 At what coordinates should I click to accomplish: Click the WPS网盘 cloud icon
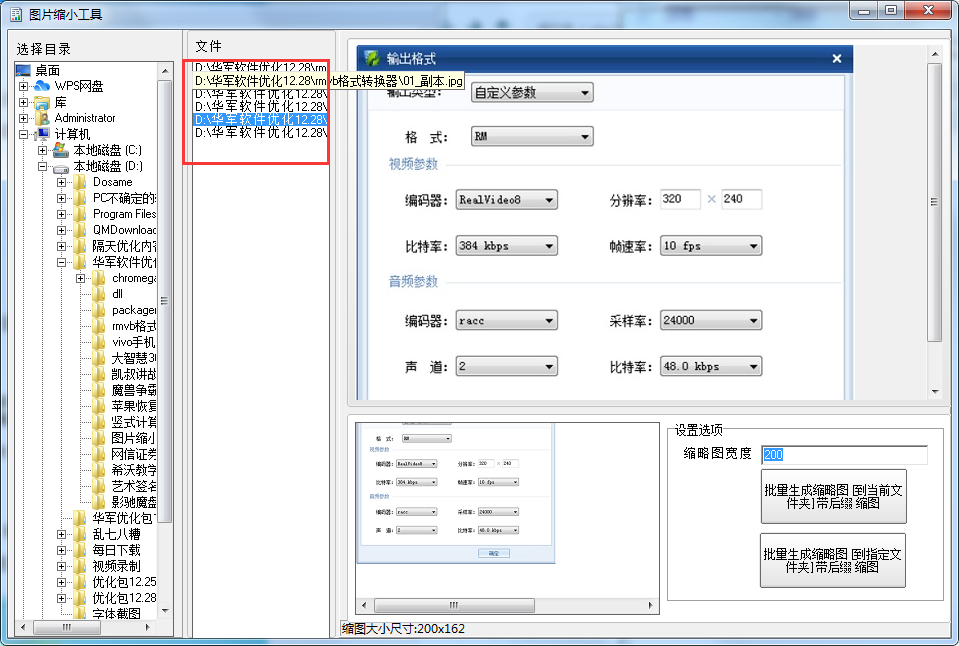tap(42, 87)
